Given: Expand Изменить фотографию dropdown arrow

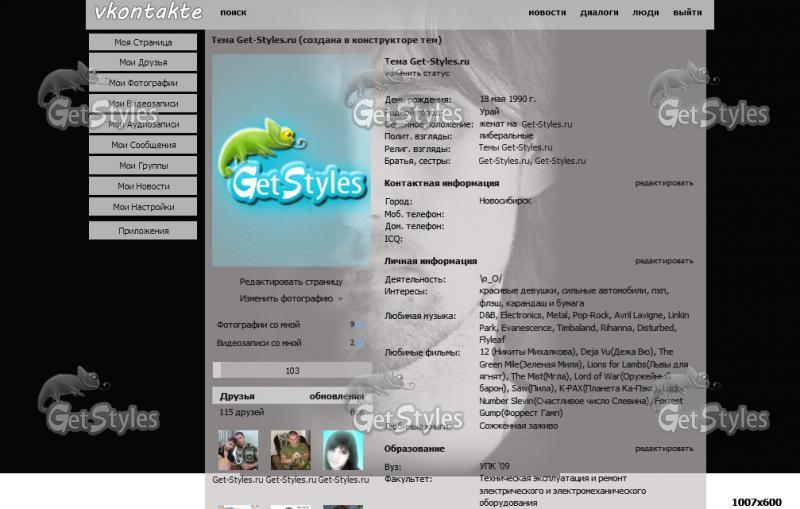Looking at the screenshot, I should (340, 299).
